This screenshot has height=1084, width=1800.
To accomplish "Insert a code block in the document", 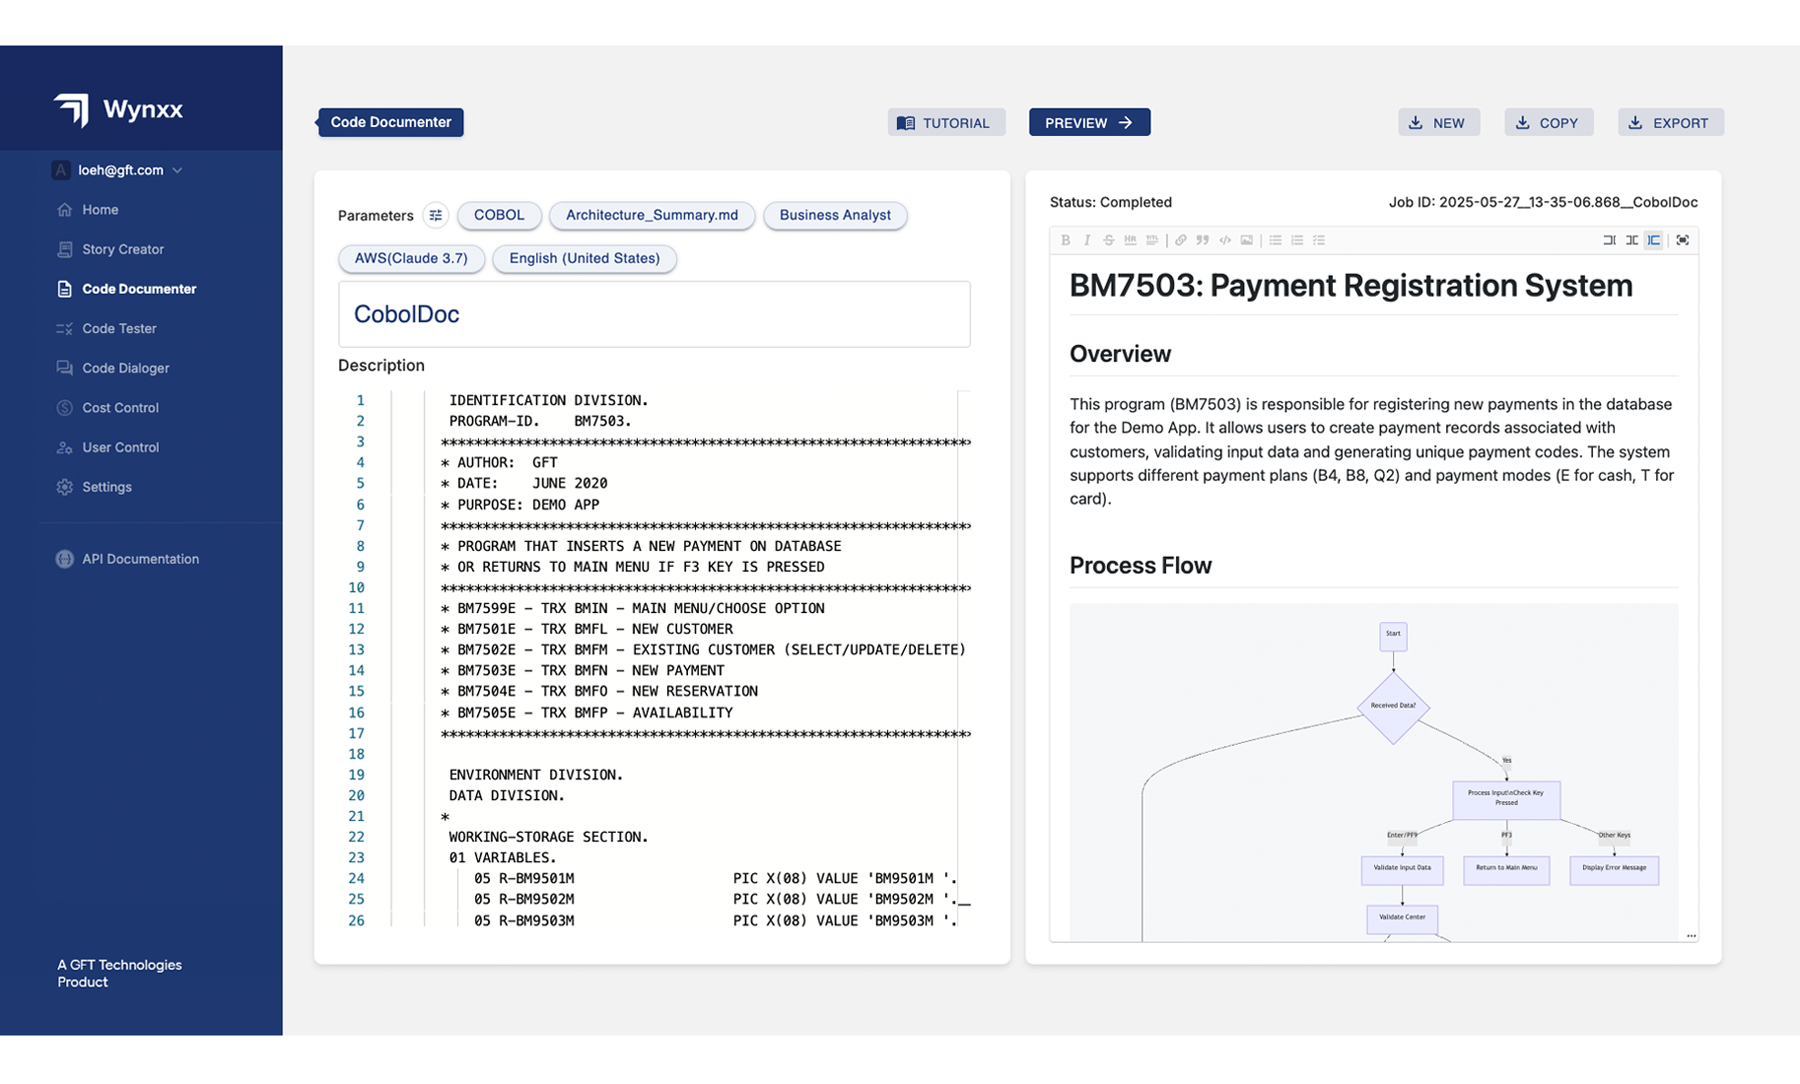I will pos(1224,240).
